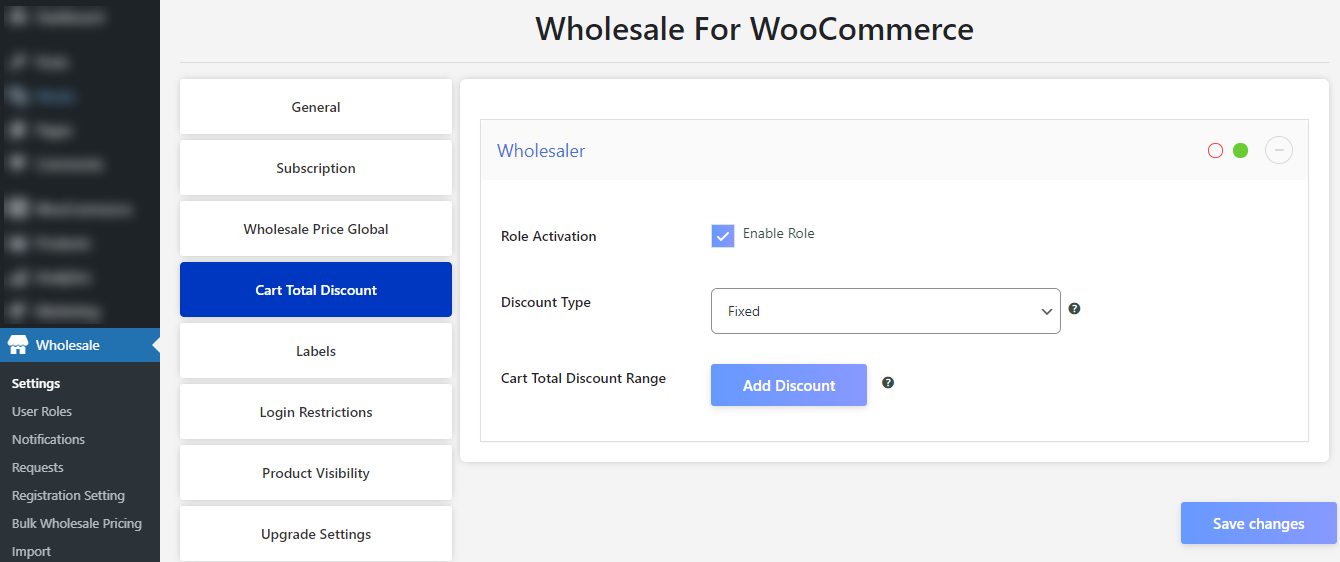Image resolution: width=1340 pixels, height=562 pixels.
Task: Open the General settings tab
Action: pos(316,107)
